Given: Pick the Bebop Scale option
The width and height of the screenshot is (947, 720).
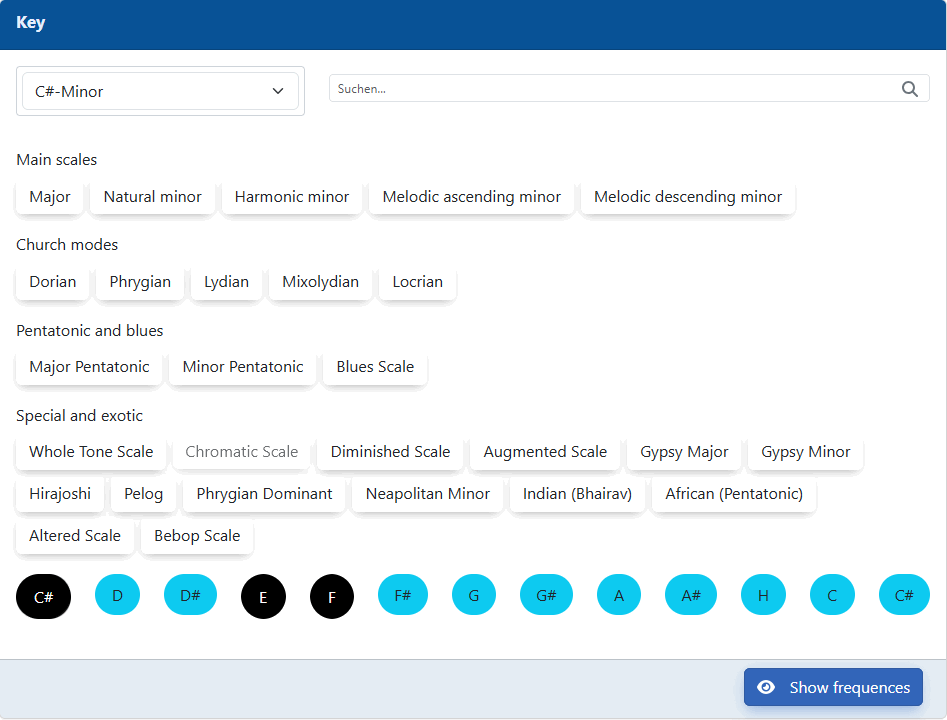Looking at the screenshot, I should pyautogui.click(x=197, y=536).
